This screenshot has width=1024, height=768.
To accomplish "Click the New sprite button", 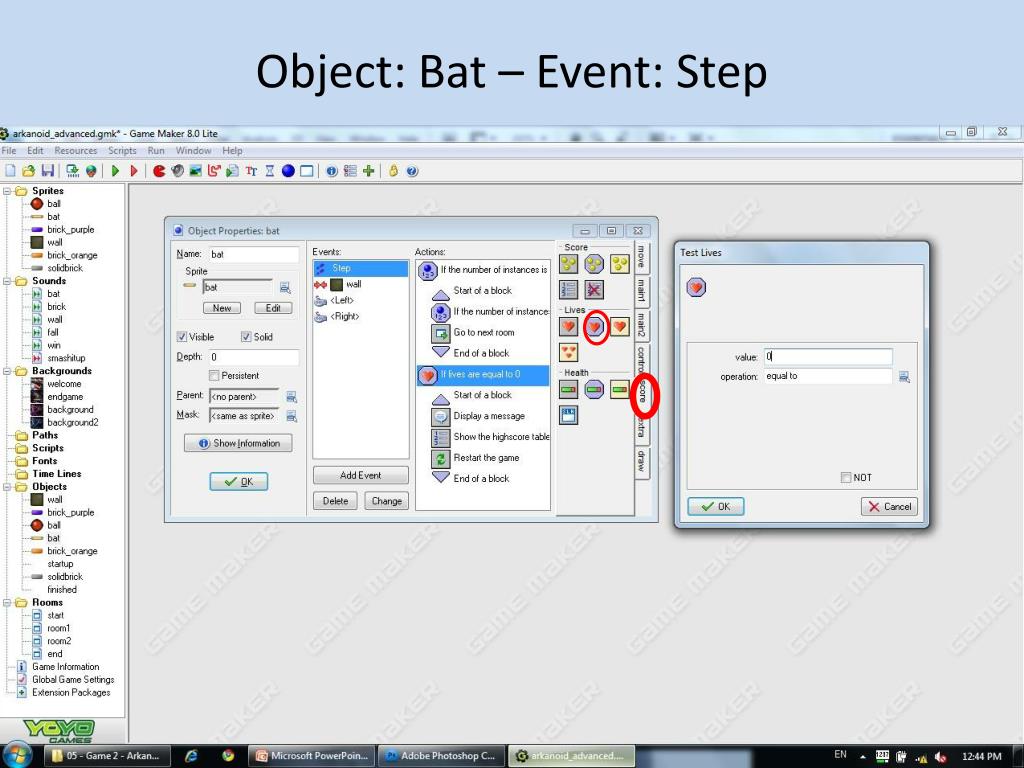I will click(x=221, y=308).
